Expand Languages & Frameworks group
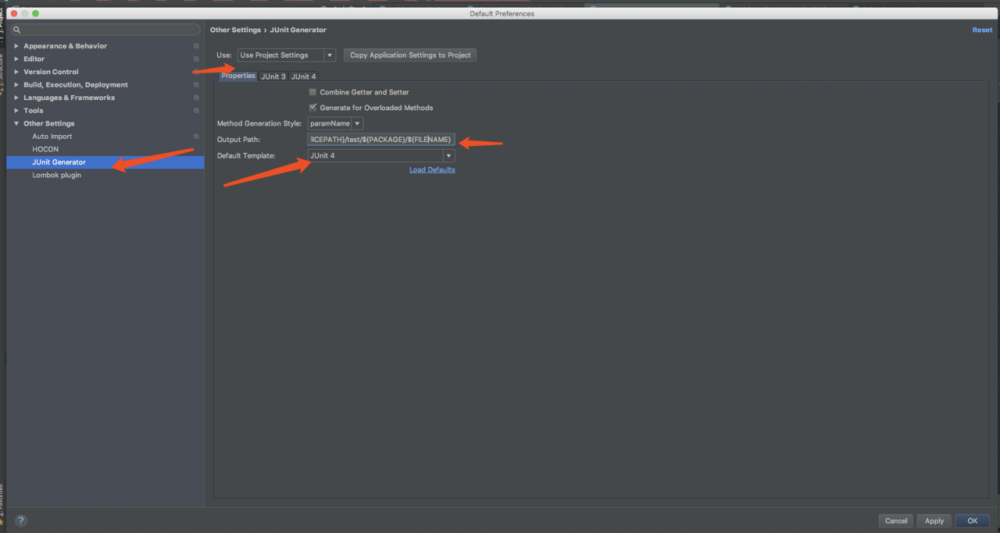Screen dimensions: 1000x533 pyautogui.click(x=17, y=98)
